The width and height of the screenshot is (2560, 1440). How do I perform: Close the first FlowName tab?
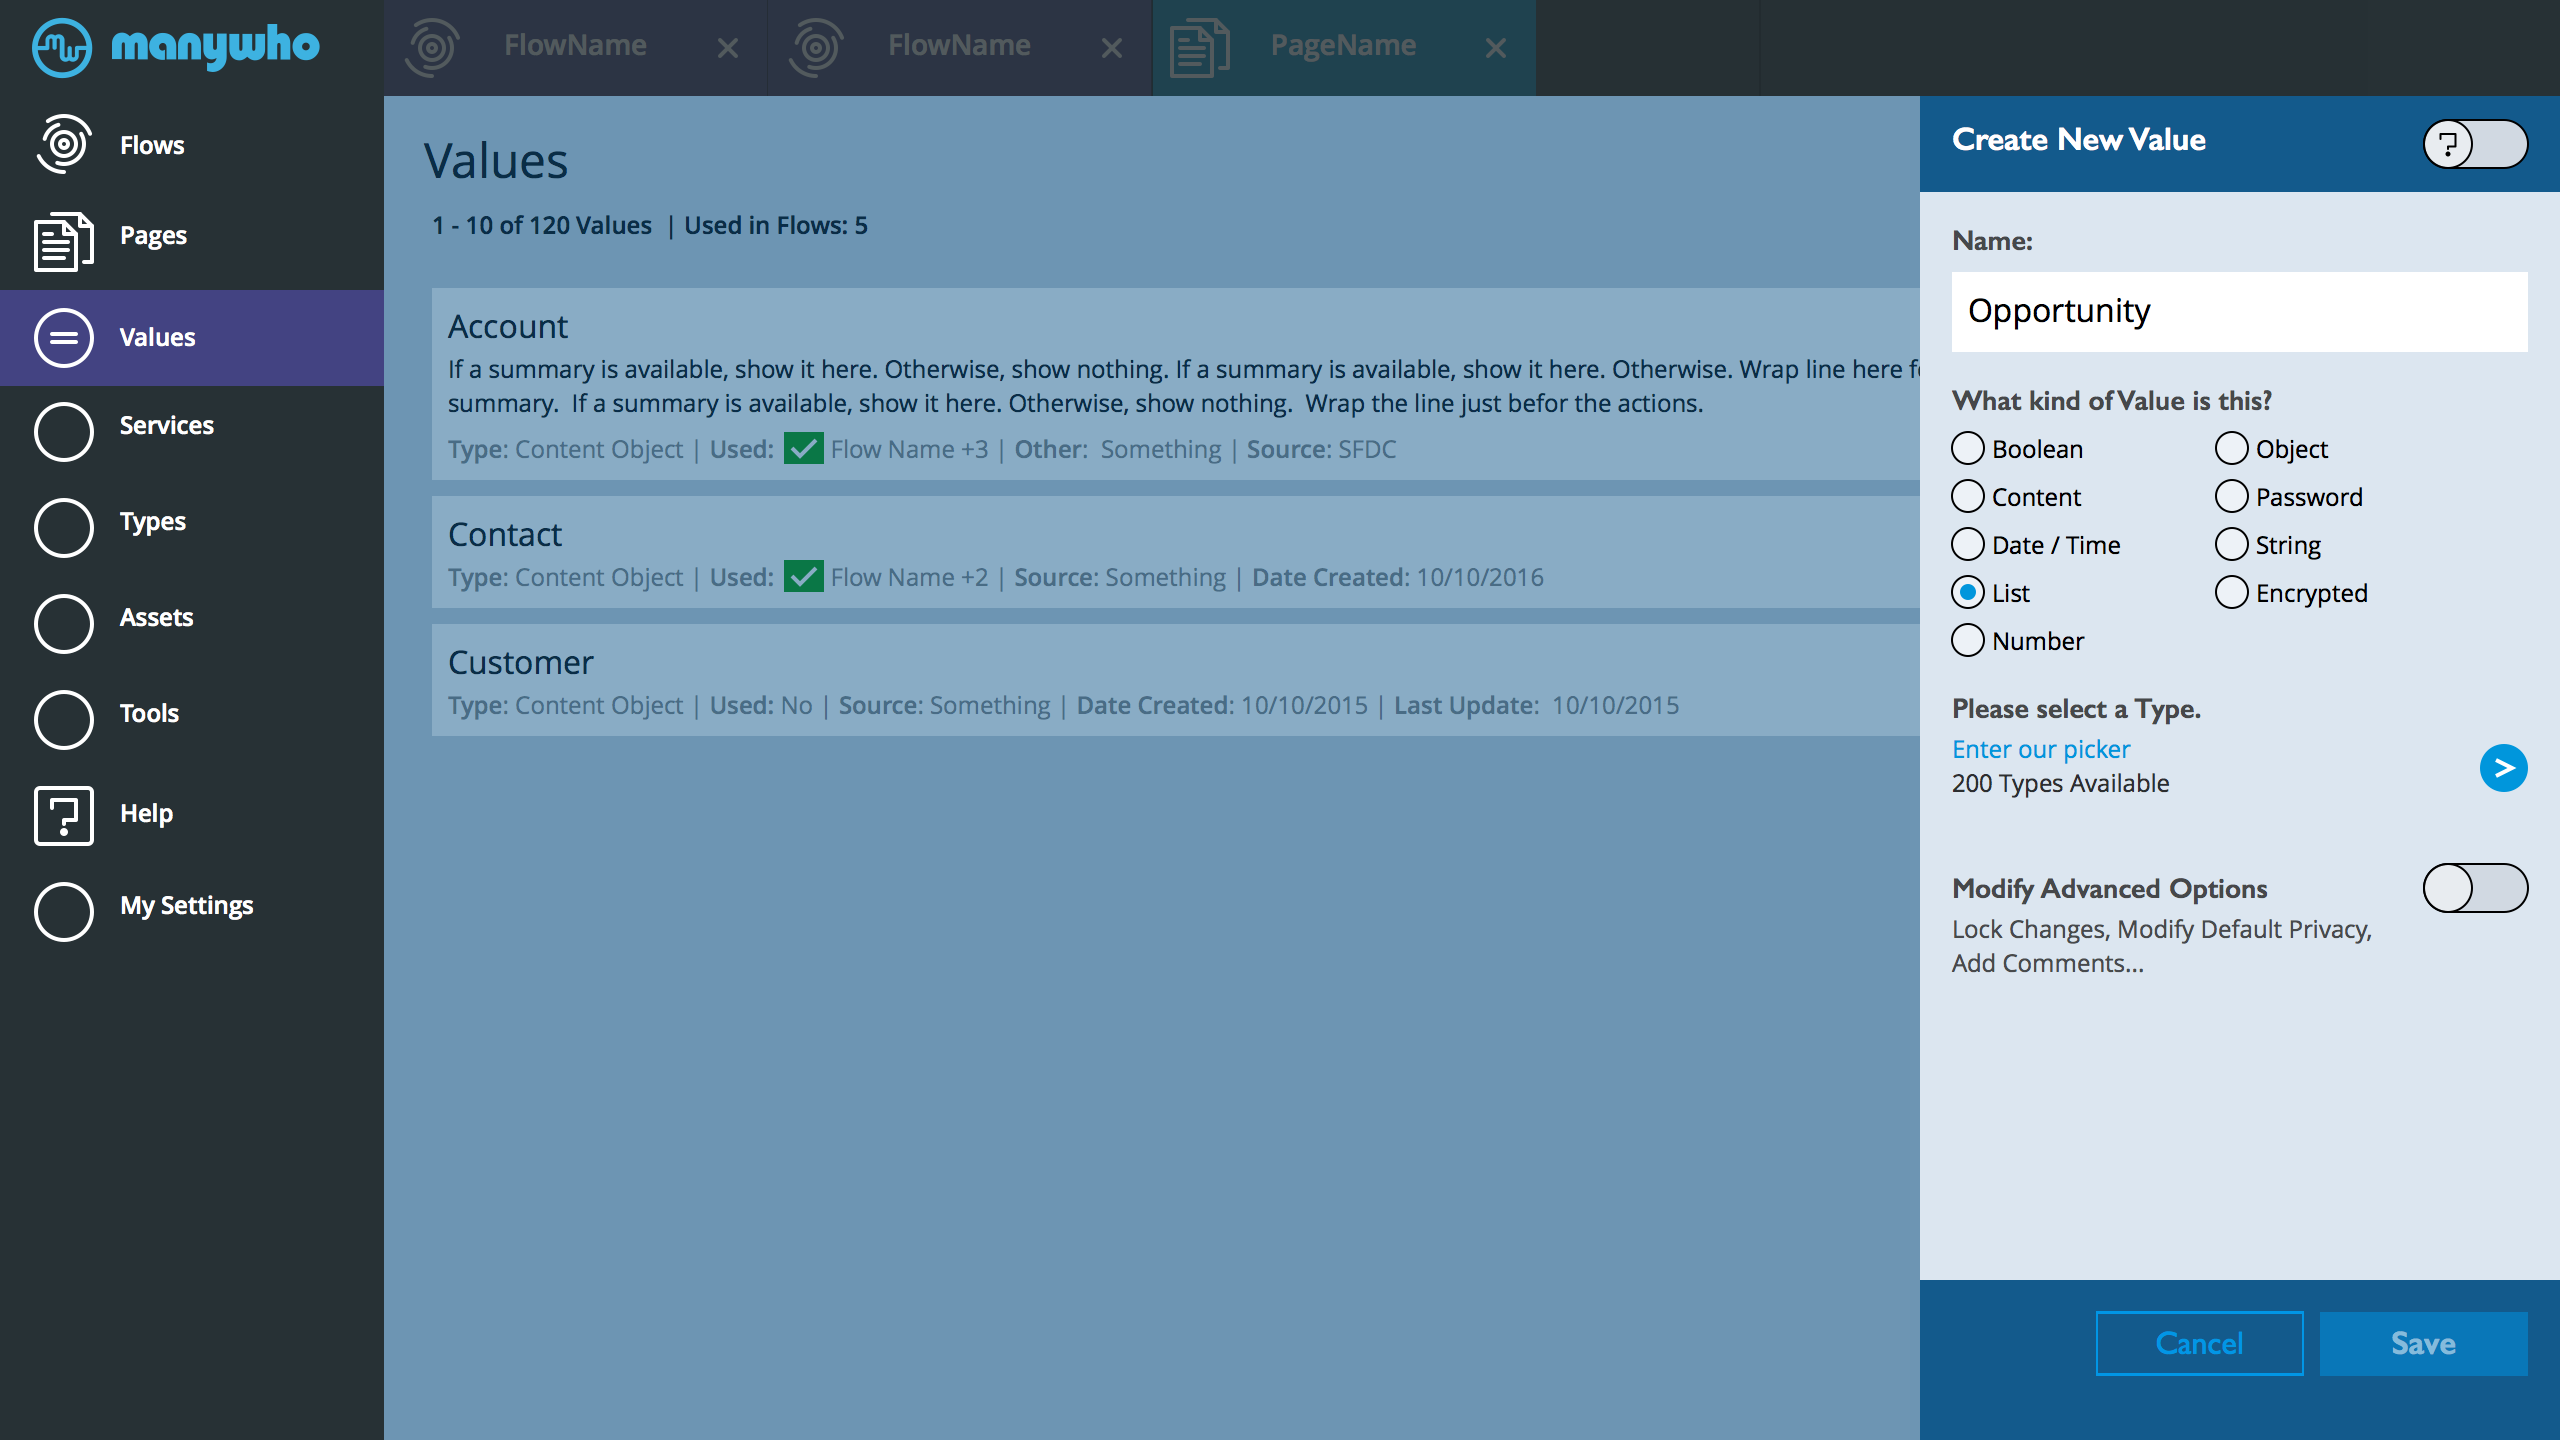pos(728,48)
